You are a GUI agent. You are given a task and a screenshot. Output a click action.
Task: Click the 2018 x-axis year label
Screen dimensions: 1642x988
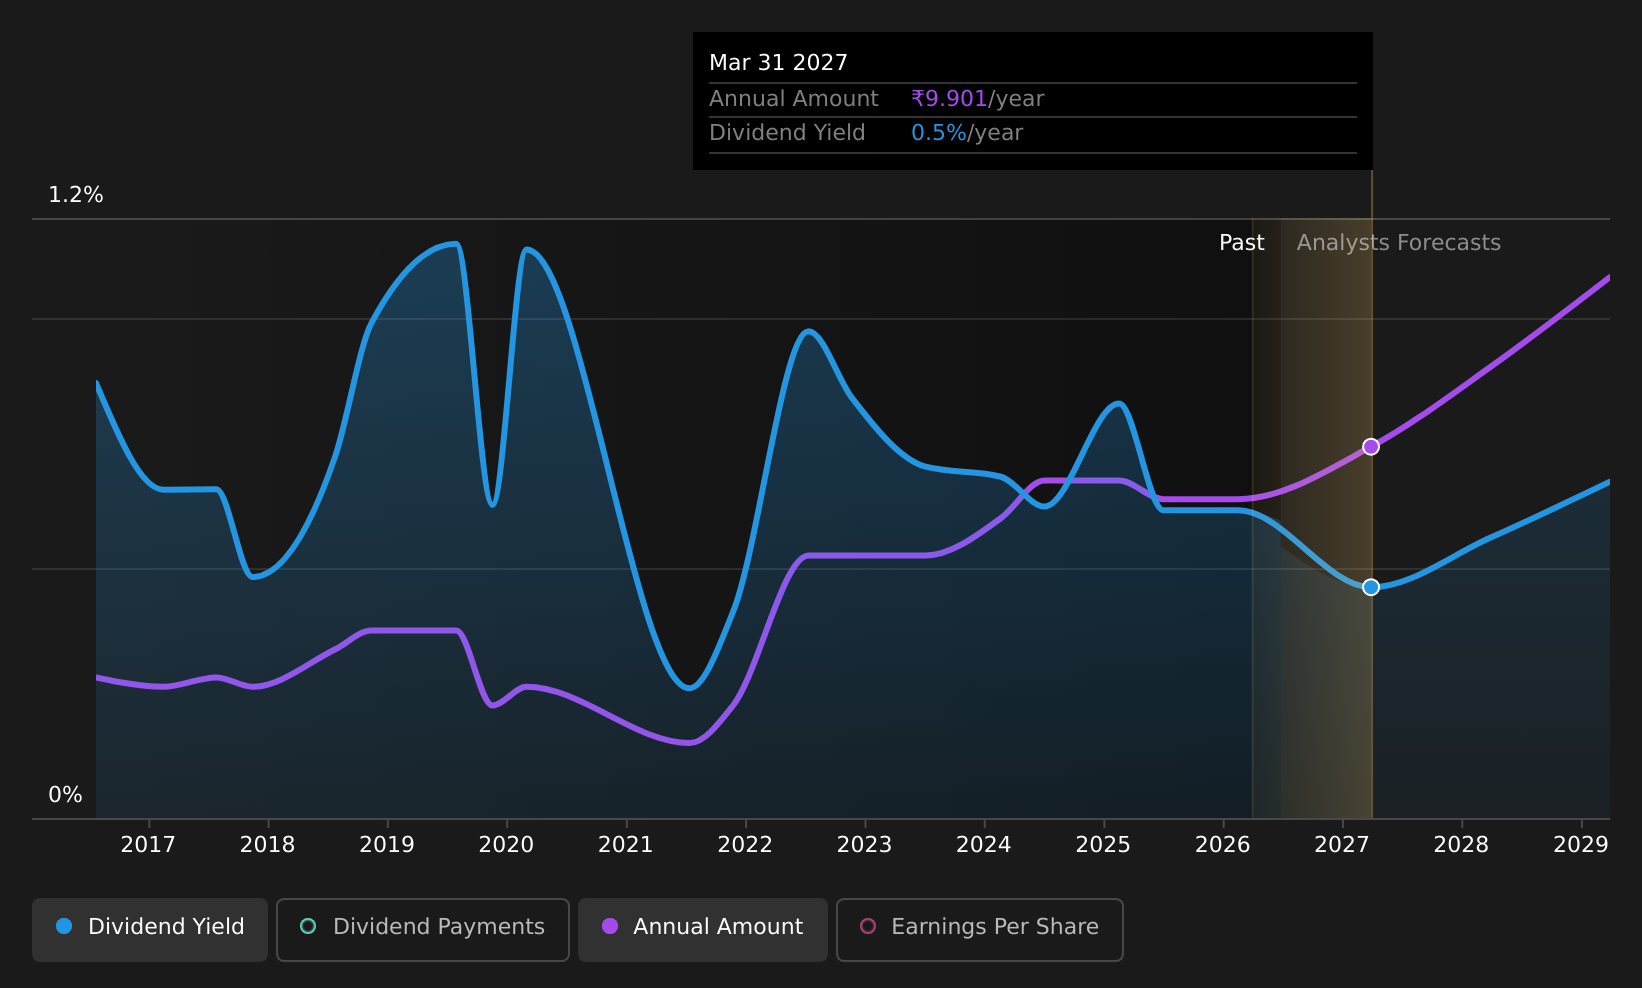[267, 845]
